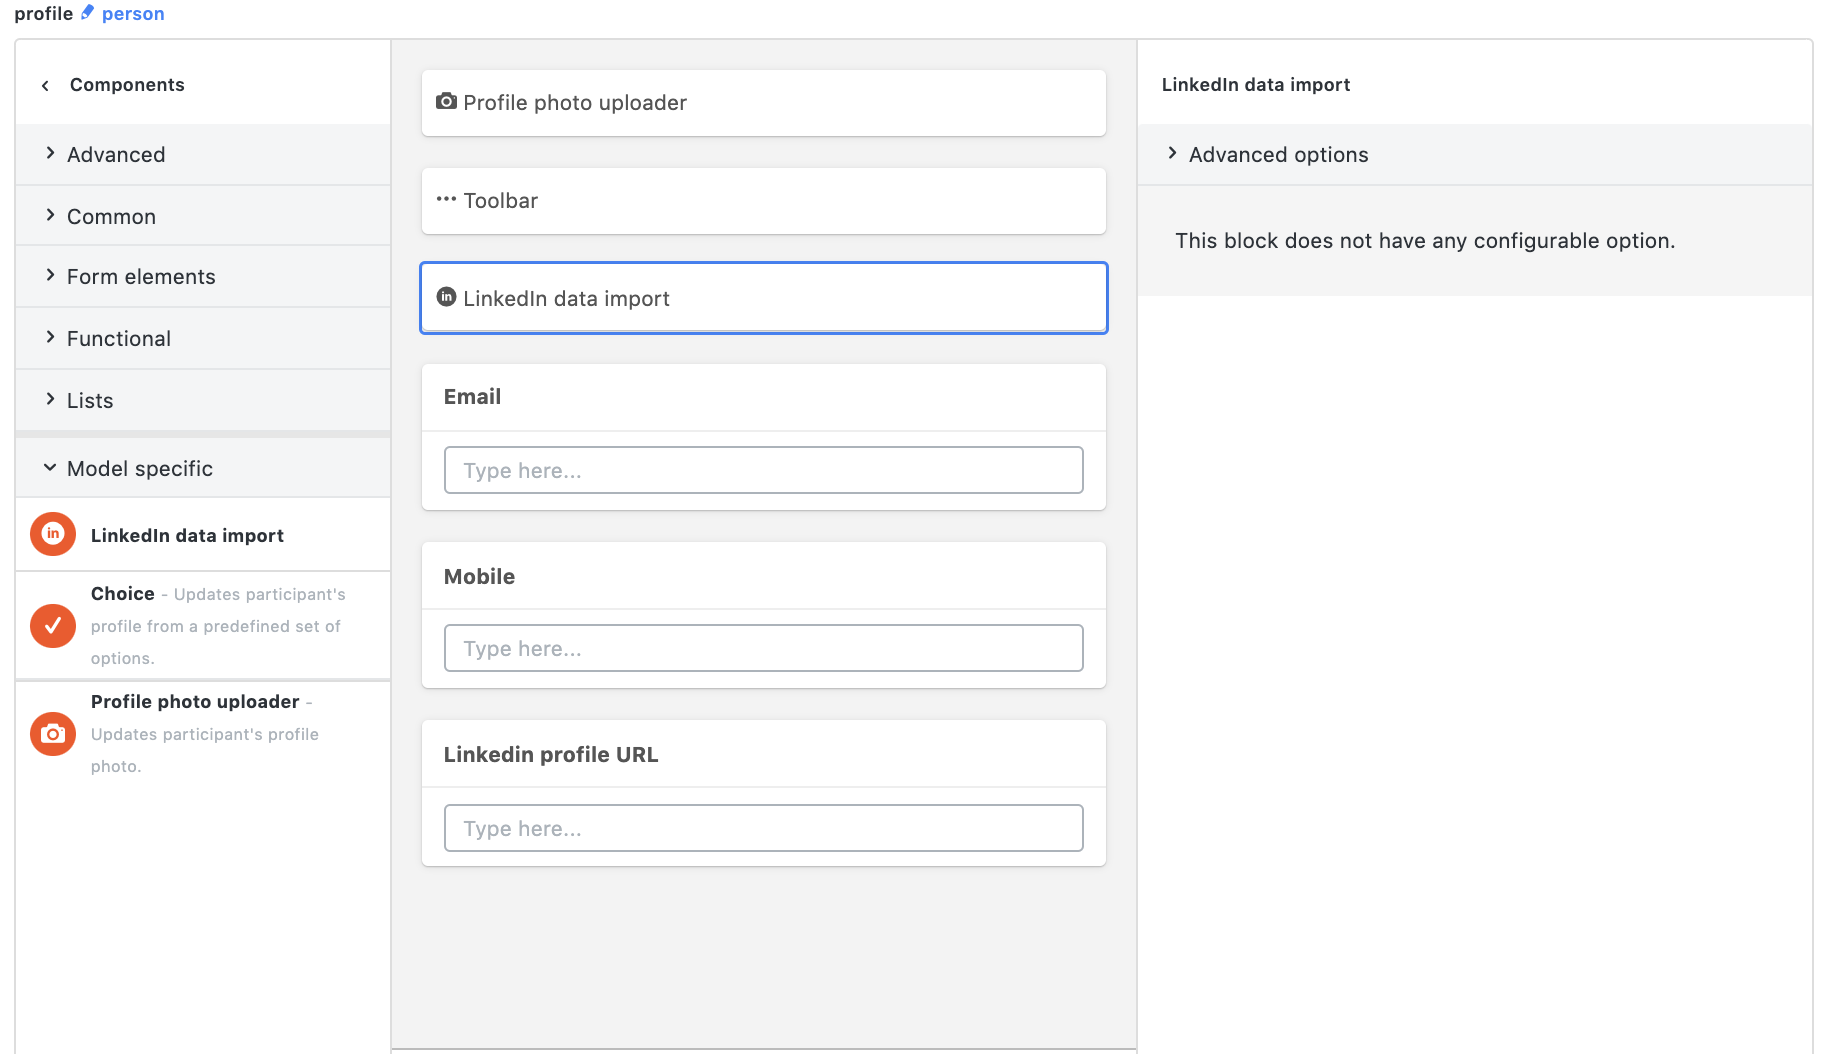Expand the Lists components section
The height and width of the screenshot is (1054, 1822).
pos(89,400)
